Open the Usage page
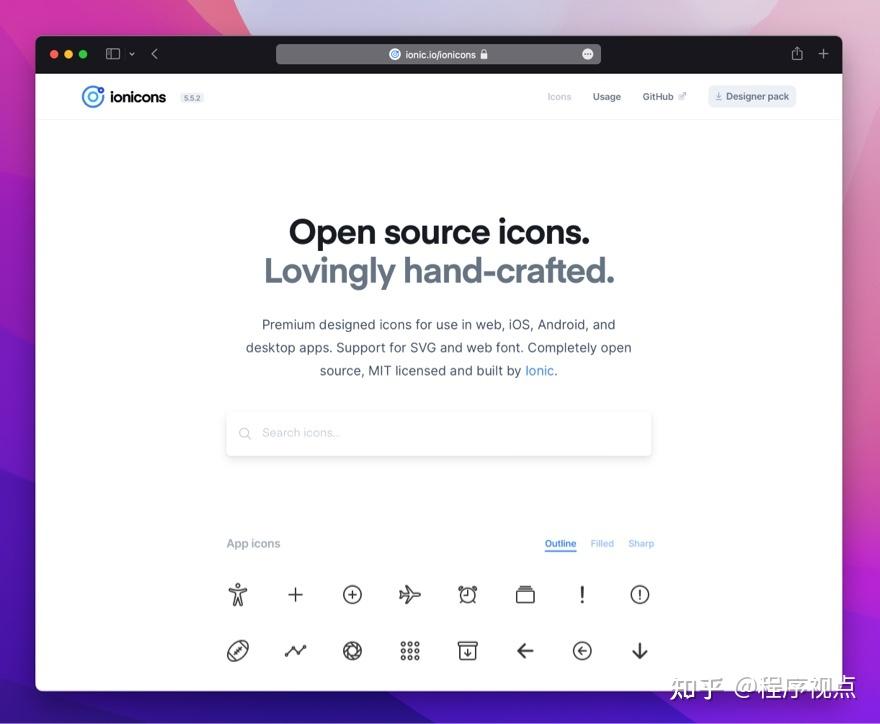Viewport: 880px width, 724px height. [606, 96]
